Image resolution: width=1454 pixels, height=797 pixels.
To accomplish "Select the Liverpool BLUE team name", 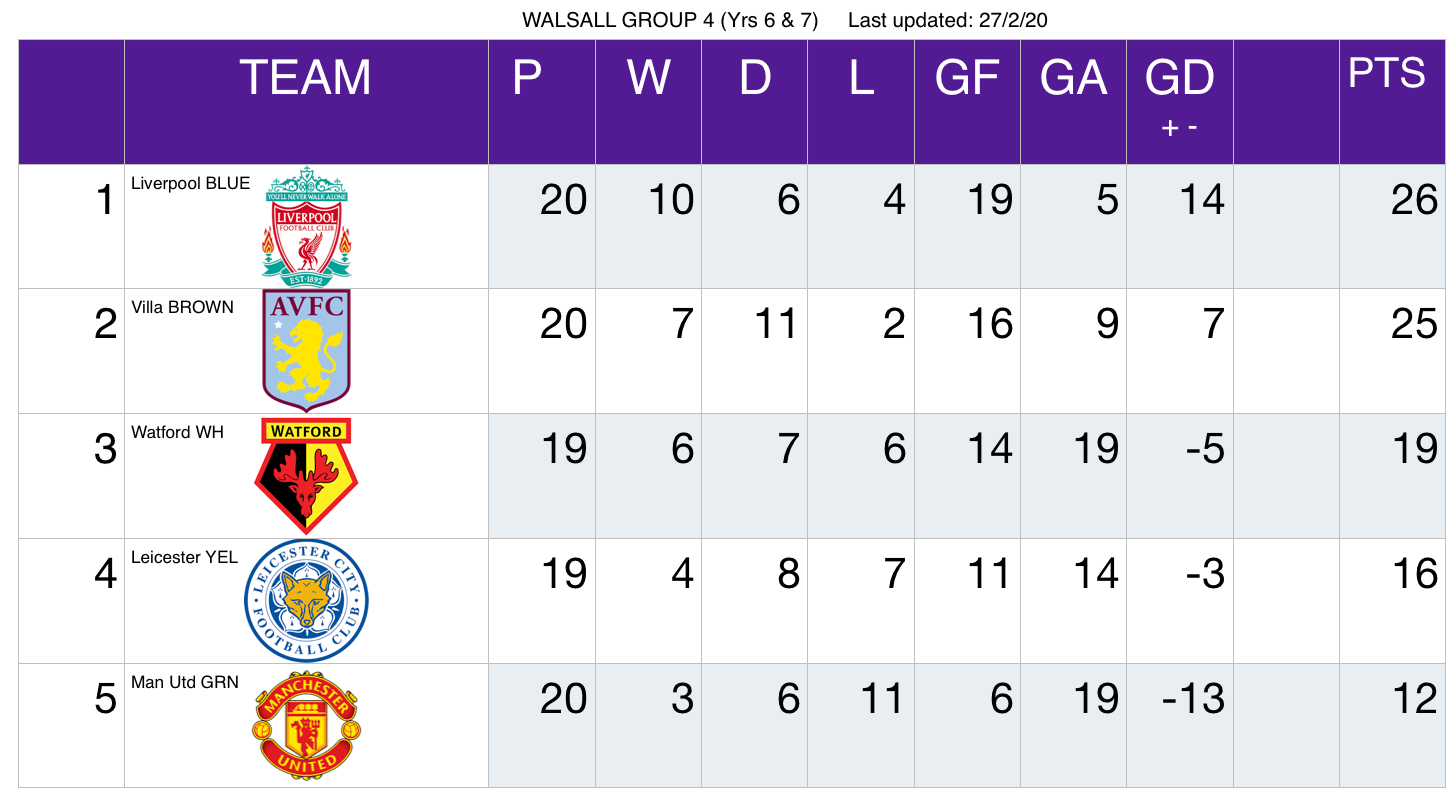I will pyautogui.click(x=190, y=183).
